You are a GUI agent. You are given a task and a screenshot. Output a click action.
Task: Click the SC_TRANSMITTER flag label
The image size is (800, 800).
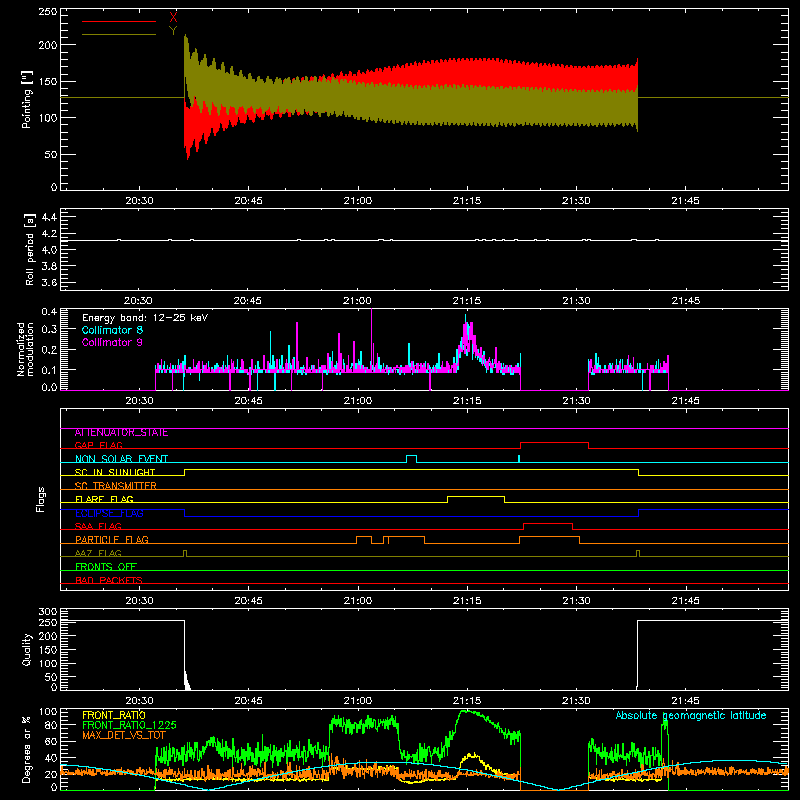115,486
